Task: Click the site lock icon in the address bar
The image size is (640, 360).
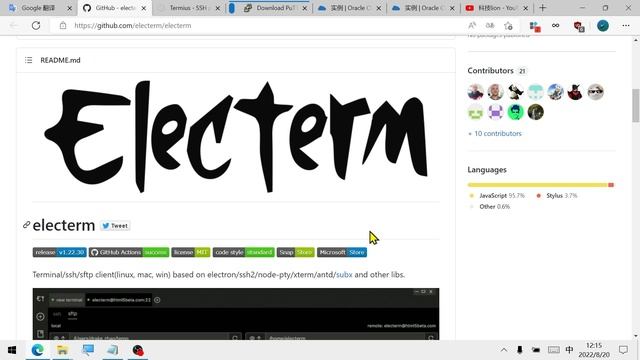Action: pyautogui.click(x=62, y=25)
